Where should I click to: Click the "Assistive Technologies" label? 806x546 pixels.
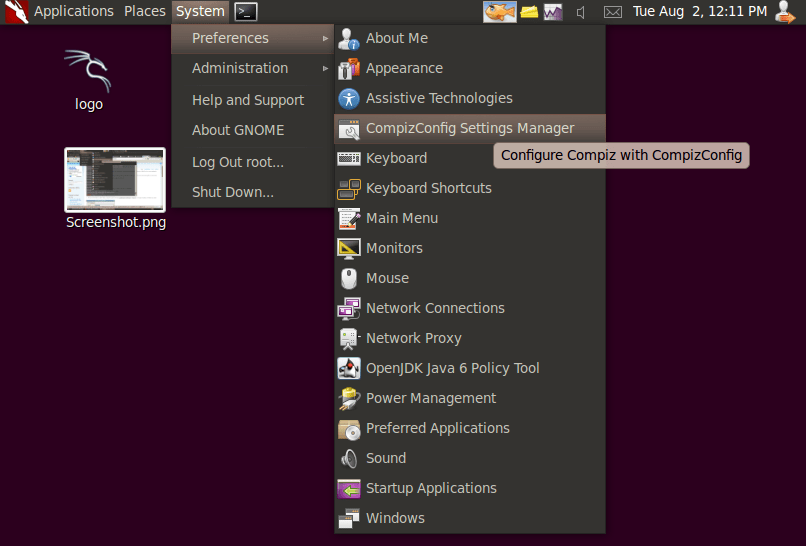[439, 98]
